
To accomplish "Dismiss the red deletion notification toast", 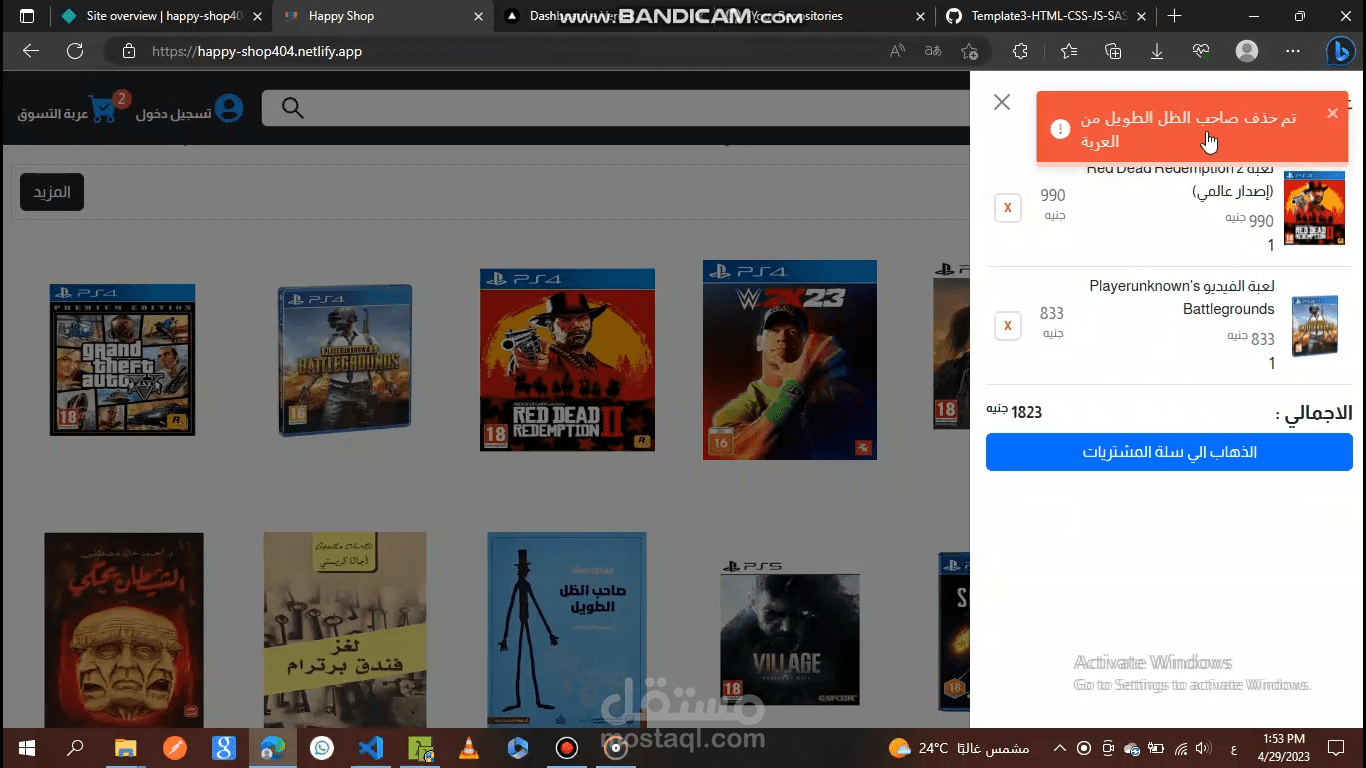I will pyautogui.click(x=1332, y=113).
